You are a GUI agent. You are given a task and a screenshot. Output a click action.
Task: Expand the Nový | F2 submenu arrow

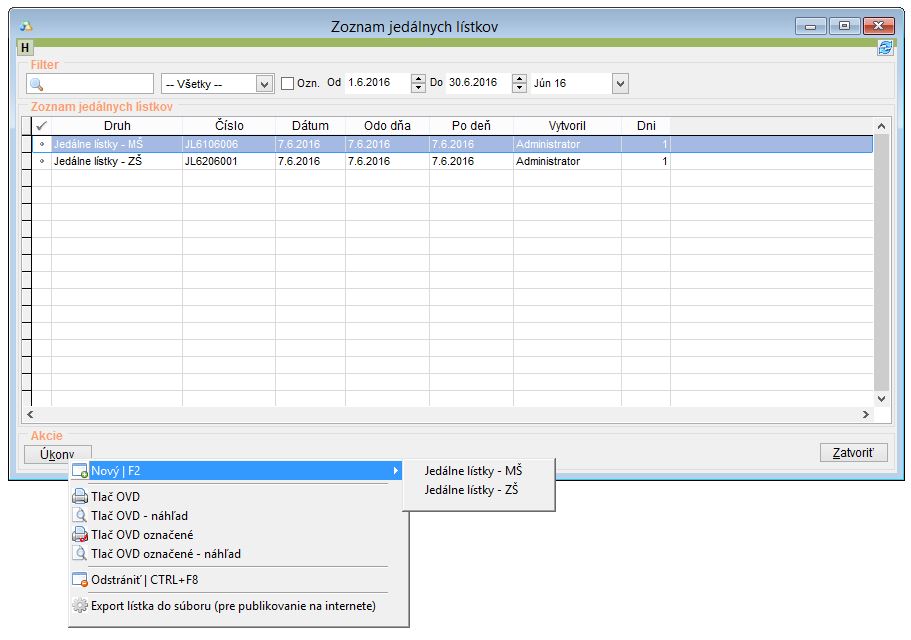(x=396, y=471)
